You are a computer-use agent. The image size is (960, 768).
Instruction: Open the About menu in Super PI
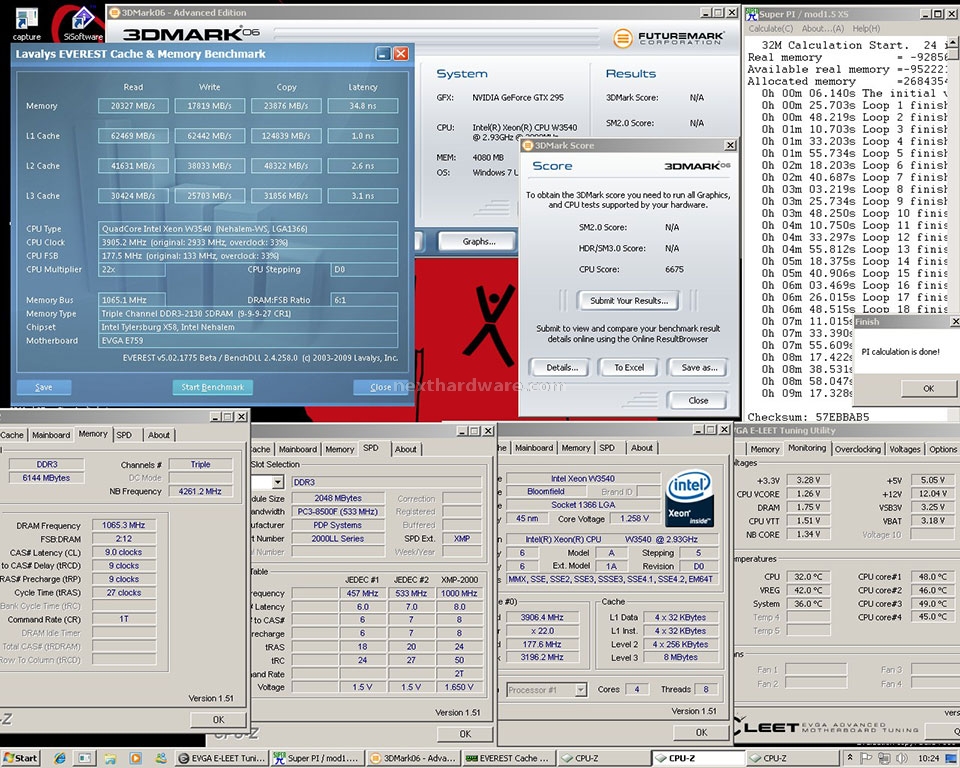point(823,29)
